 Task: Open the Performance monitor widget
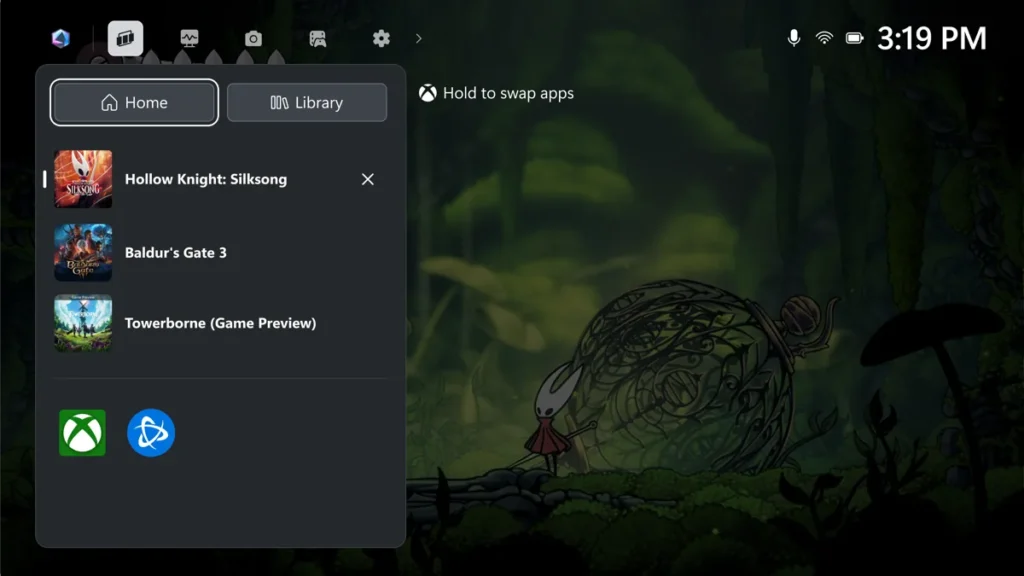(189, 38)
